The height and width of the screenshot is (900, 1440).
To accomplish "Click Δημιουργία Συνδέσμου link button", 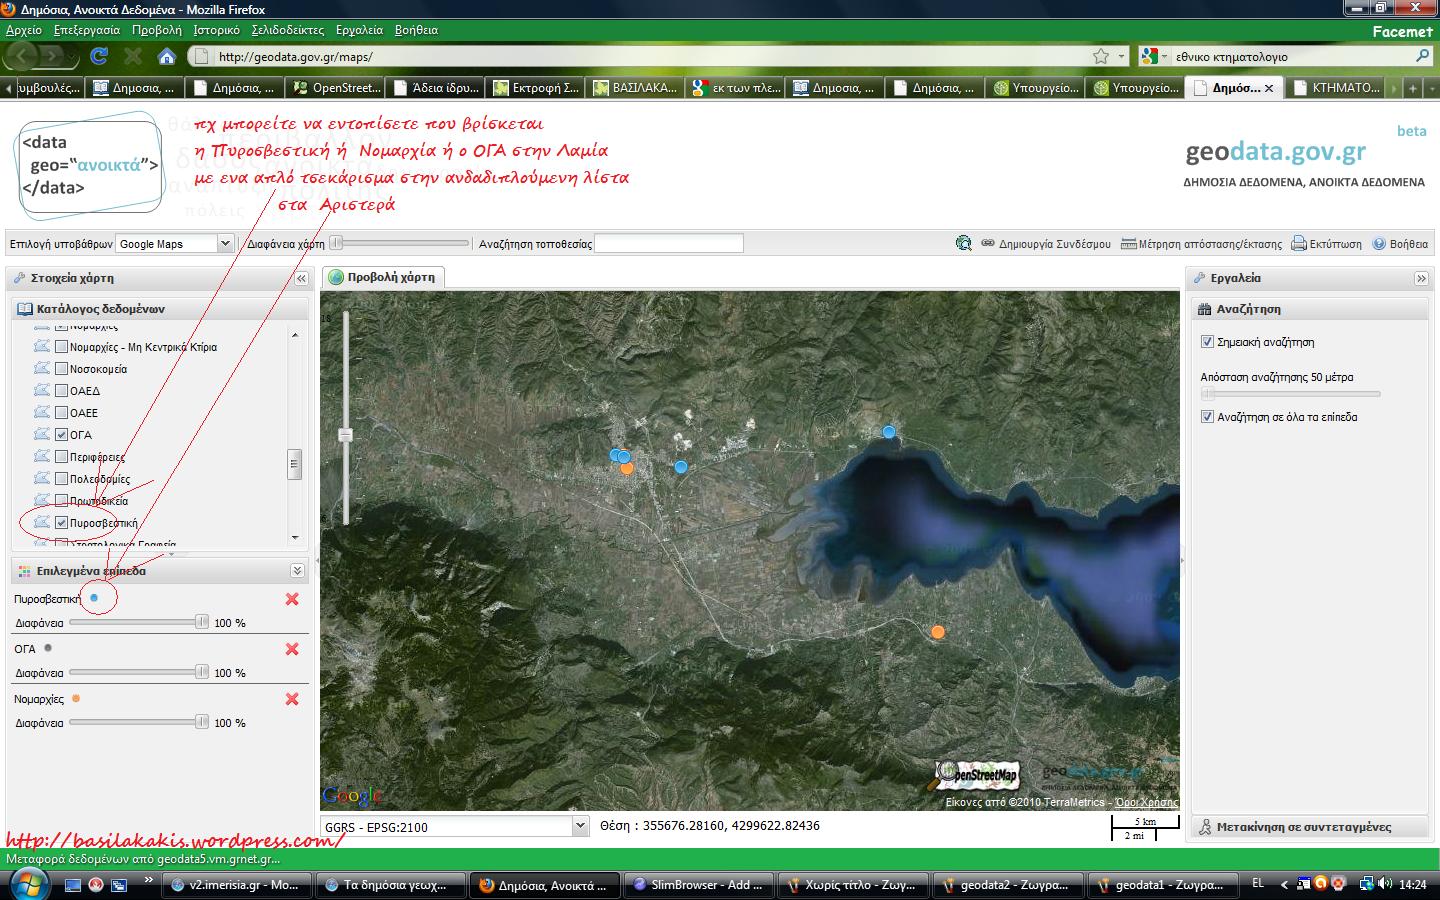I will 1046,244.
